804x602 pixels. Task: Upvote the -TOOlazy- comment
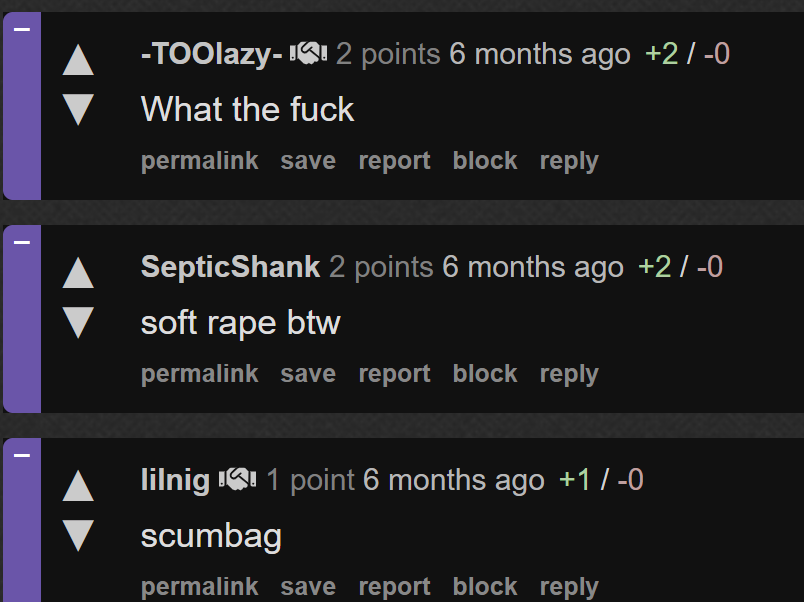pyautogui.click(x=78, y=60)
